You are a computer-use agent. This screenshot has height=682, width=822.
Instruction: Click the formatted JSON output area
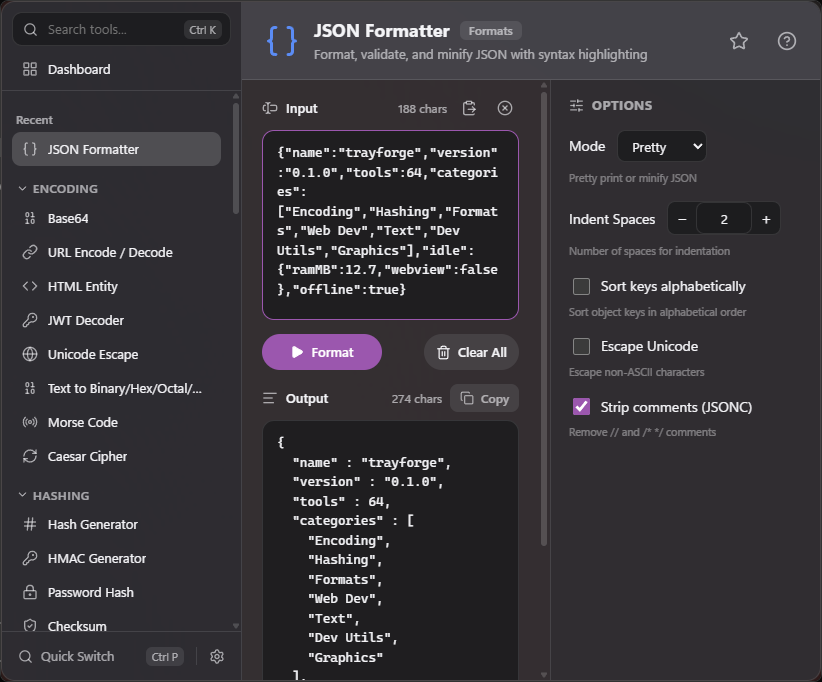tap(391, 551)
